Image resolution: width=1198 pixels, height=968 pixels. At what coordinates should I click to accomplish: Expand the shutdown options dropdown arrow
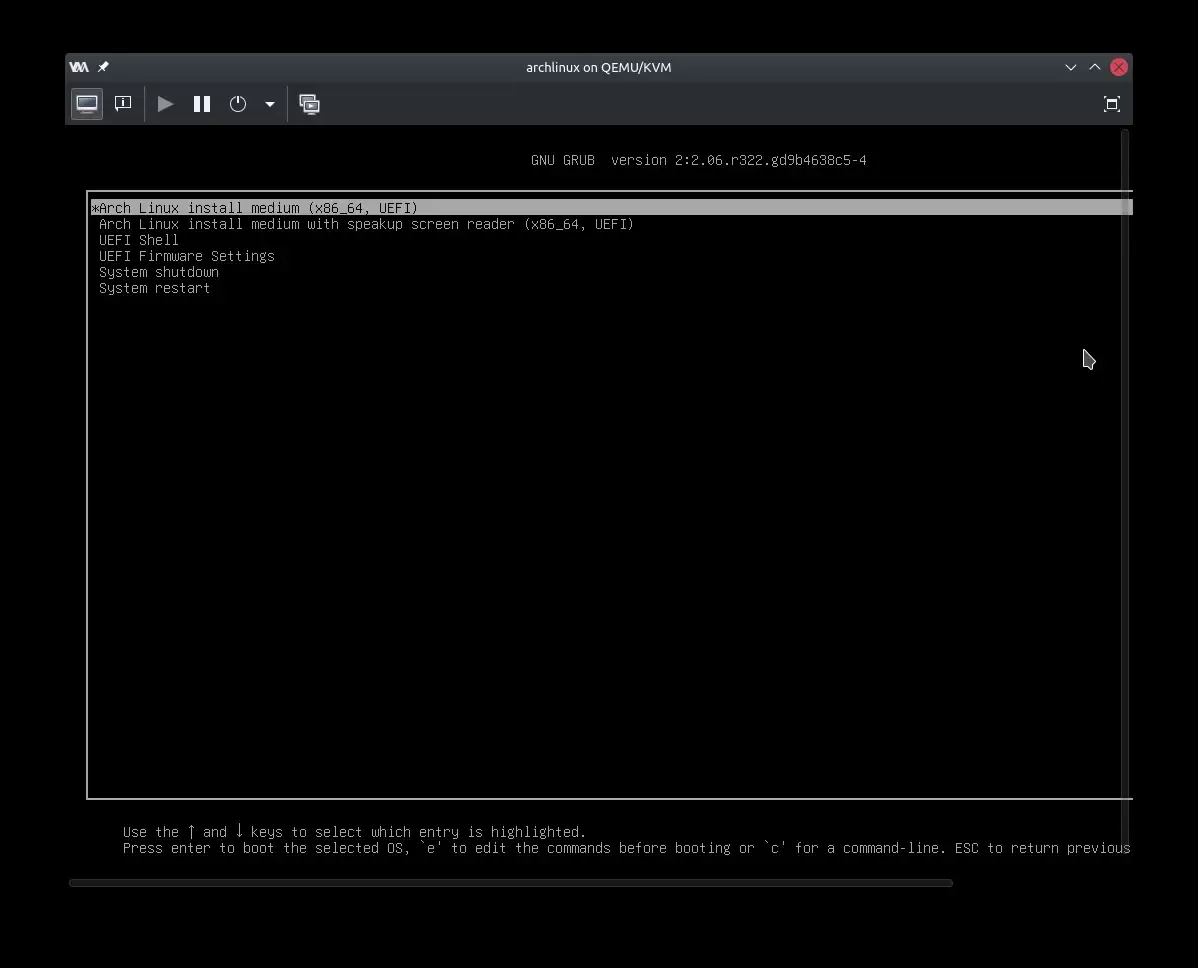click(269, 104)
